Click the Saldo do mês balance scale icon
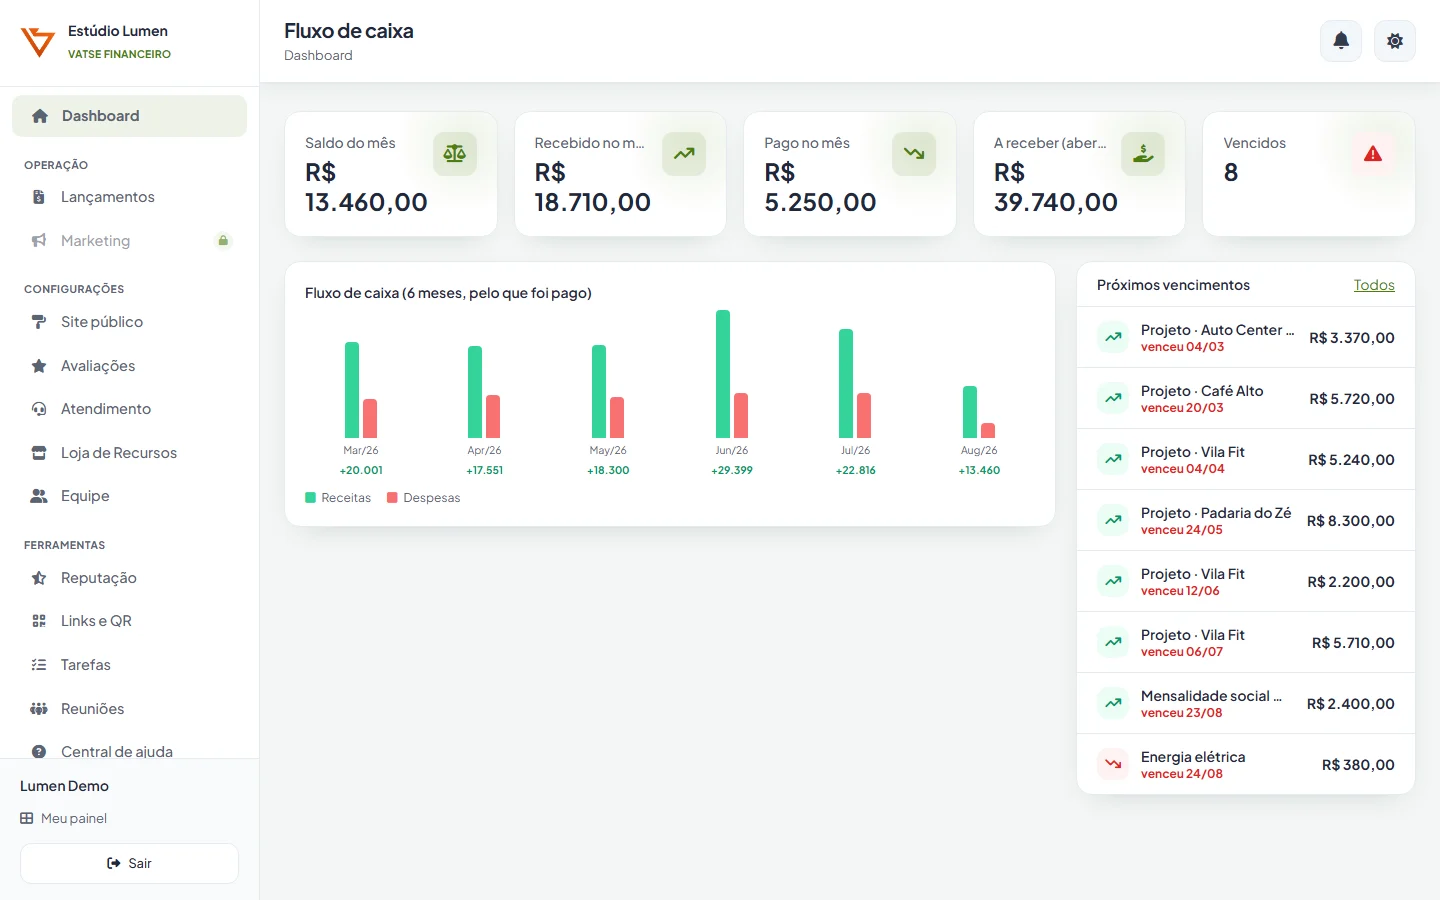This screenshot has width=1440, height=900. 455,154
